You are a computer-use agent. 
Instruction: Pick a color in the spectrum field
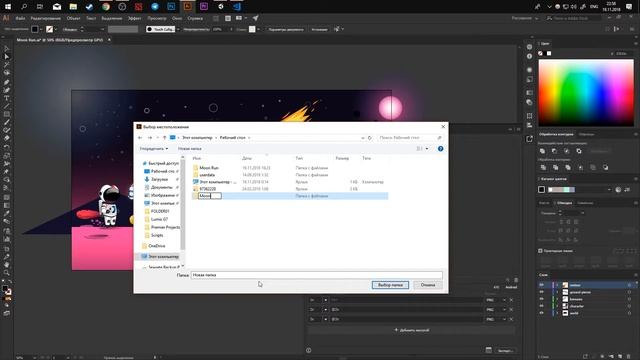tap(586, 92)
